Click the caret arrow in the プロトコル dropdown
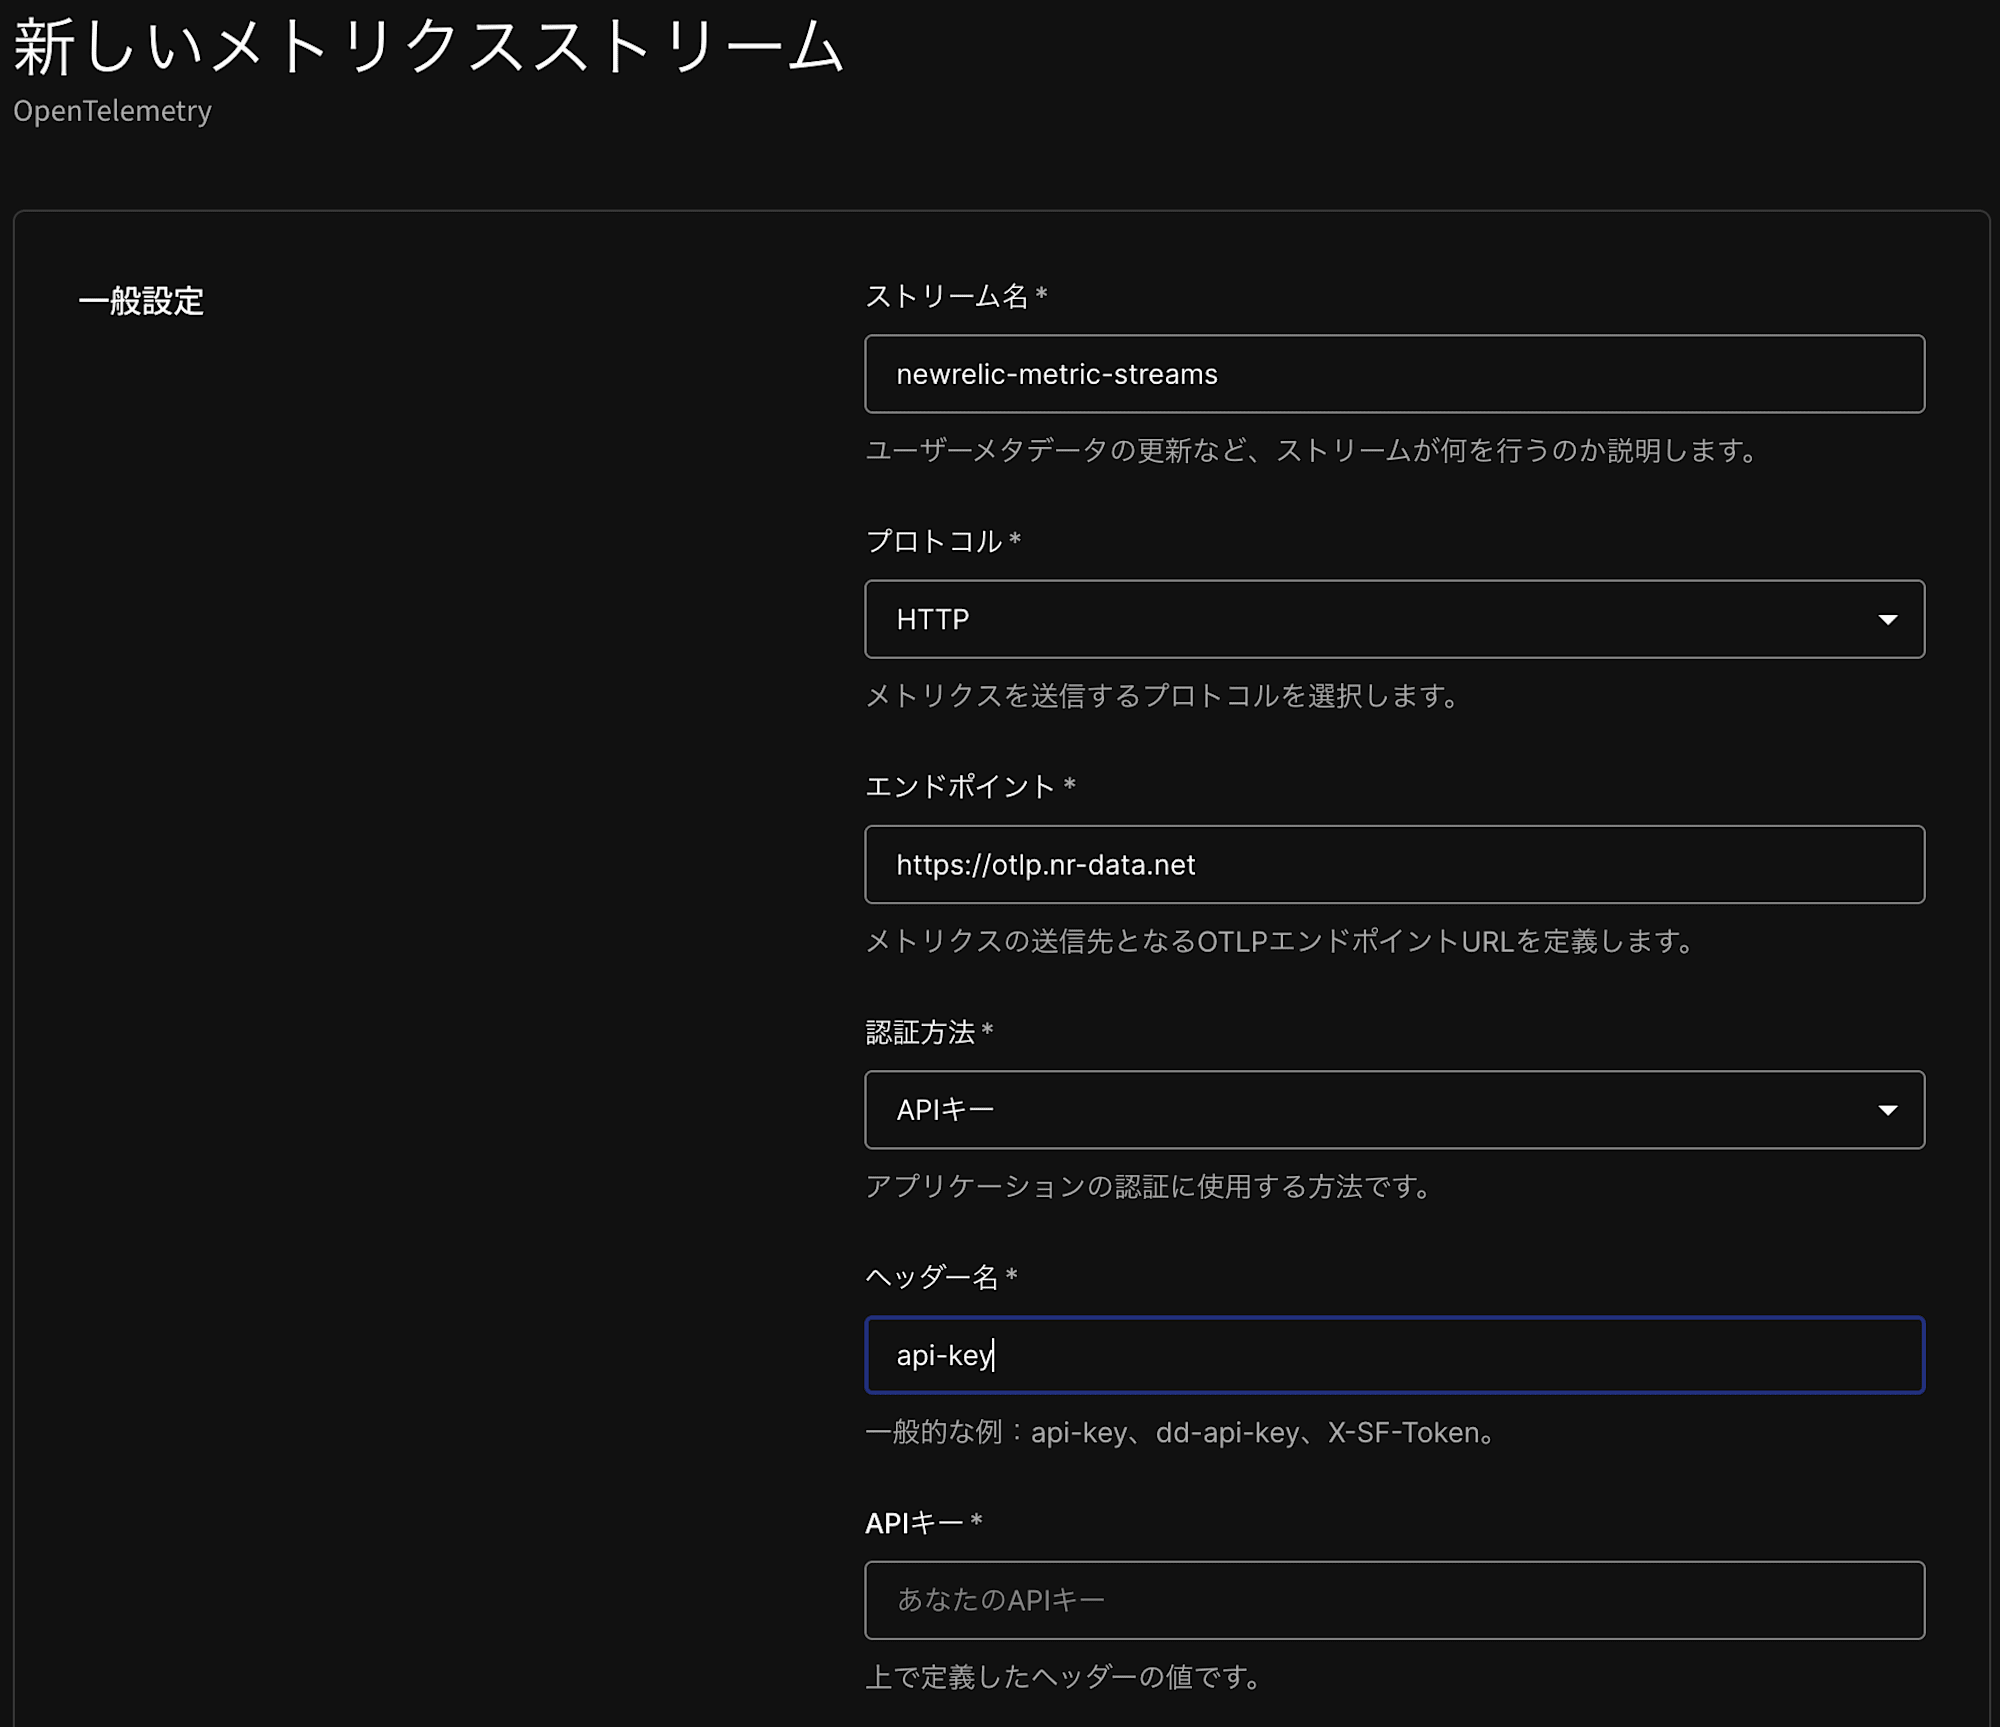The width and height of the screenshot is (2000, 1727). (1887, 620)
